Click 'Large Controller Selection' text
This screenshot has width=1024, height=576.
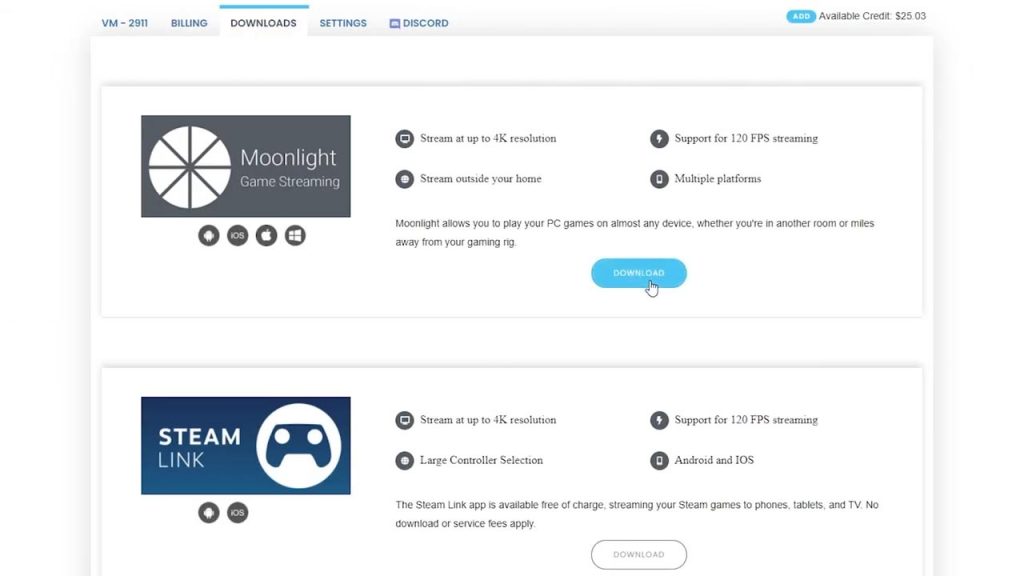481,460
